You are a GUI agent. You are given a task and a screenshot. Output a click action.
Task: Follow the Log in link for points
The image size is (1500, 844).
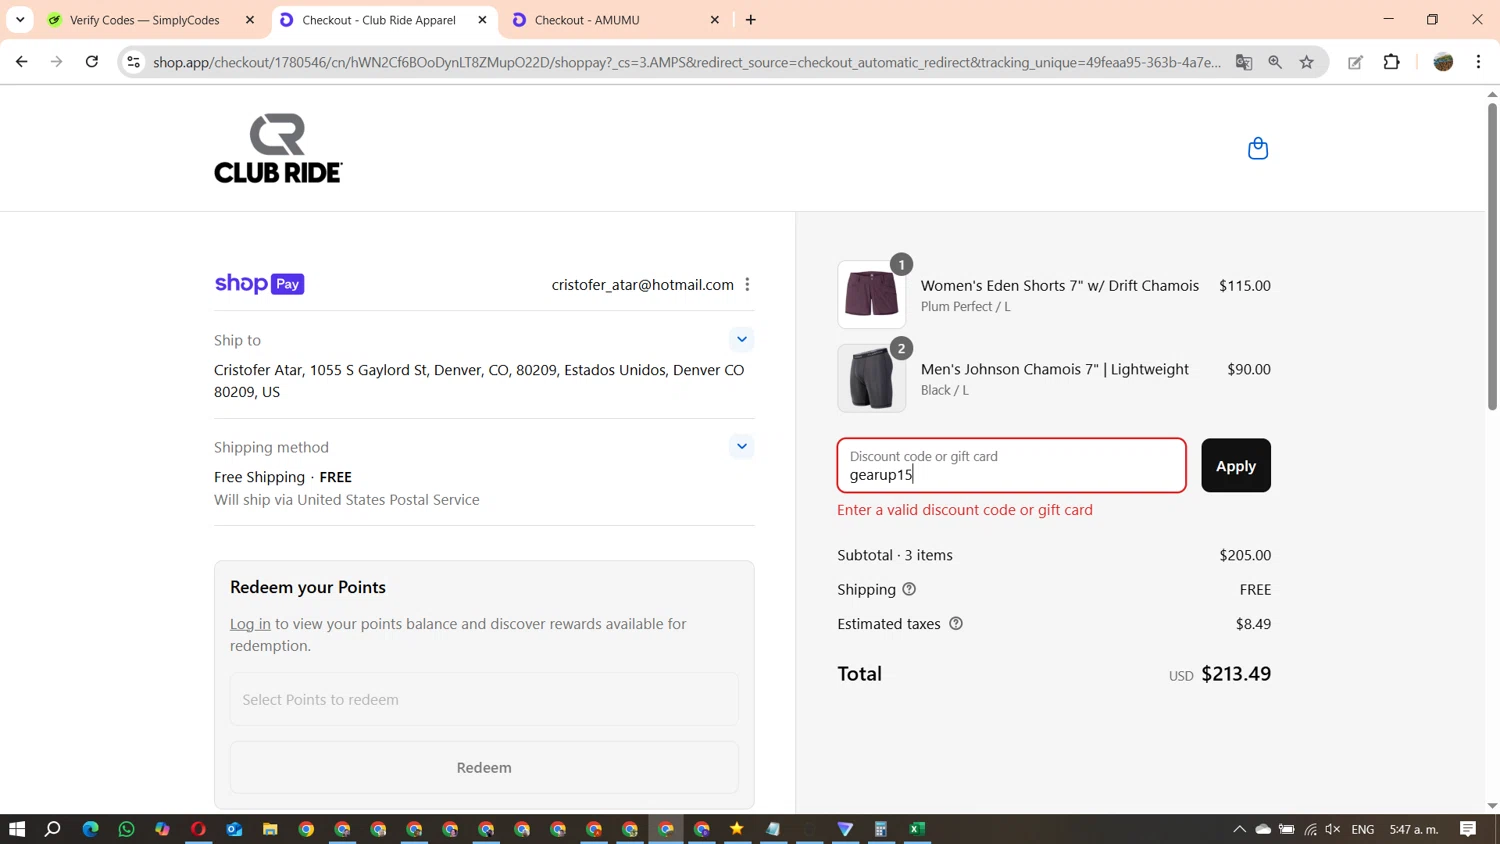pos(250,624)
